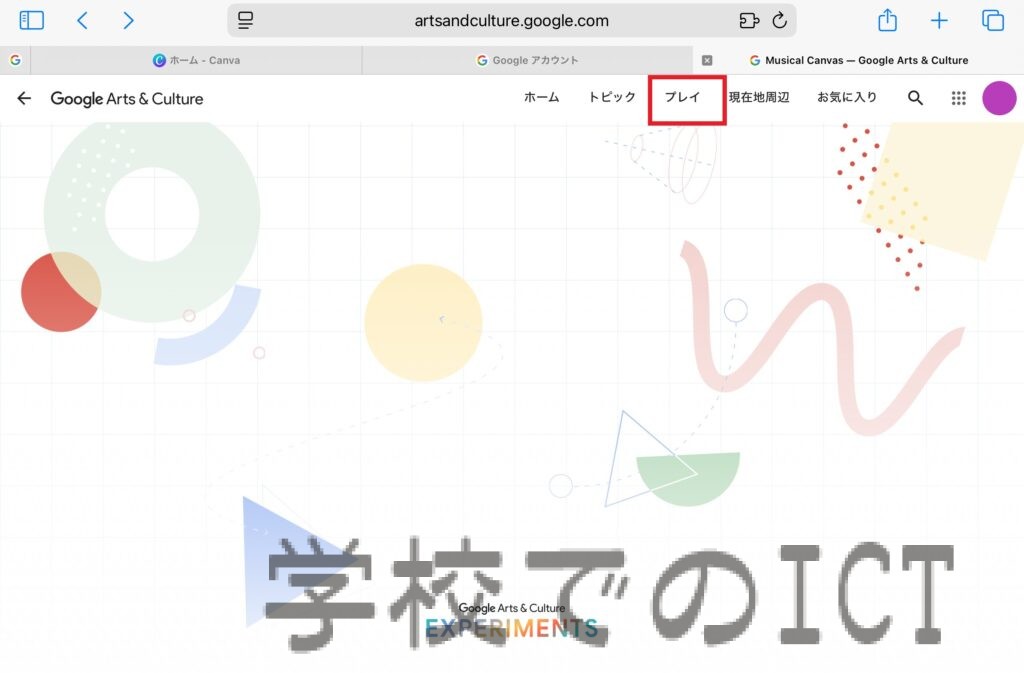Open the extensions icon in address bar
Screen dimensions: 1024x673
tap(748, 20)
